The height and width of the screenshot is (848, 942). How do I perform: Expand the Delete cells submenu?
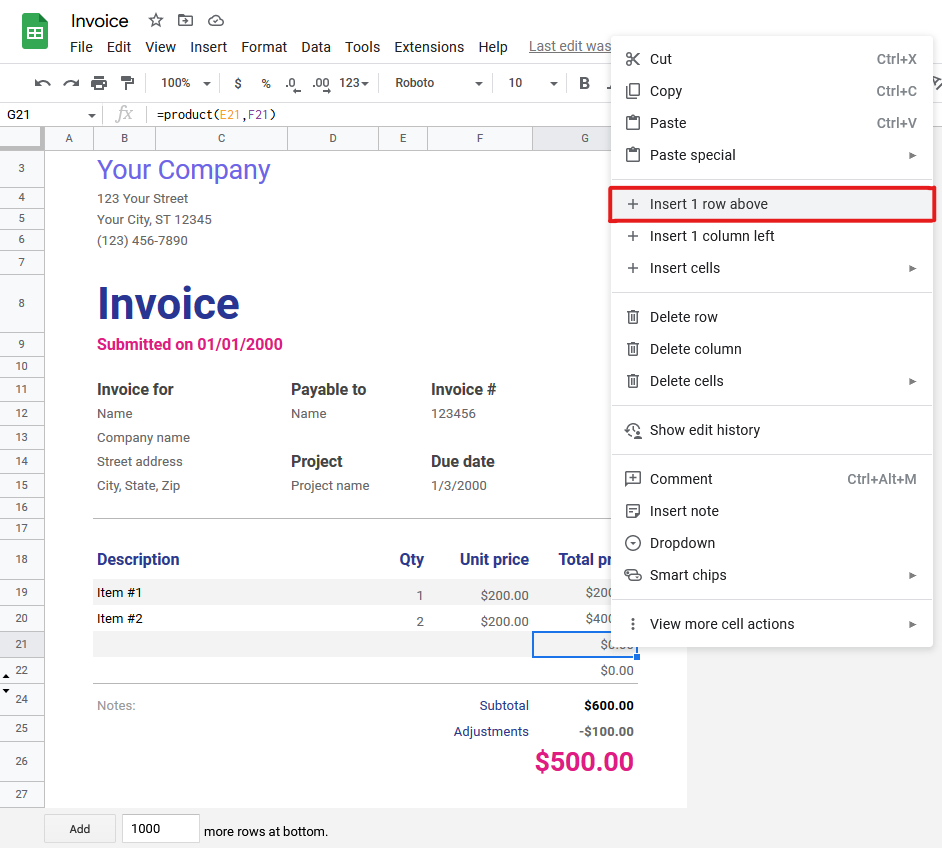(x=912, y=381)
